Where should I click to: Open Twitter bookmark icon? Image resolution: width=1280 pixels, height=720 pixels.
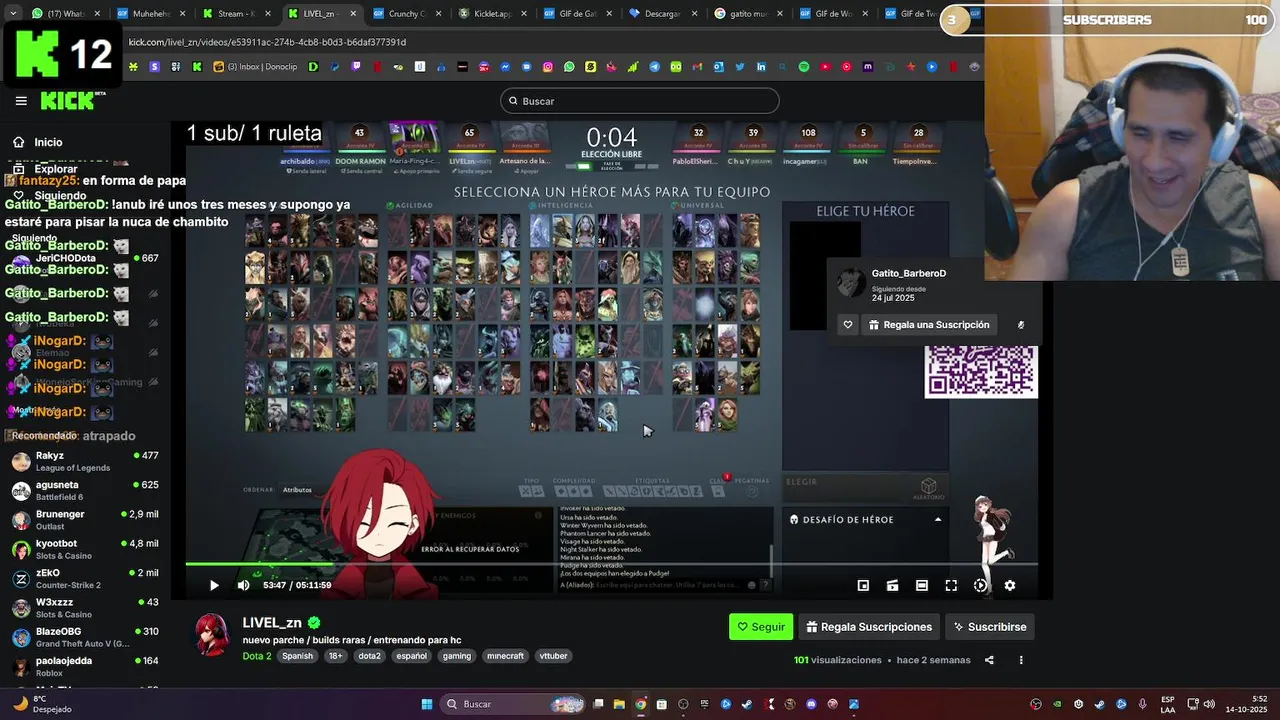tap(740, 67)
